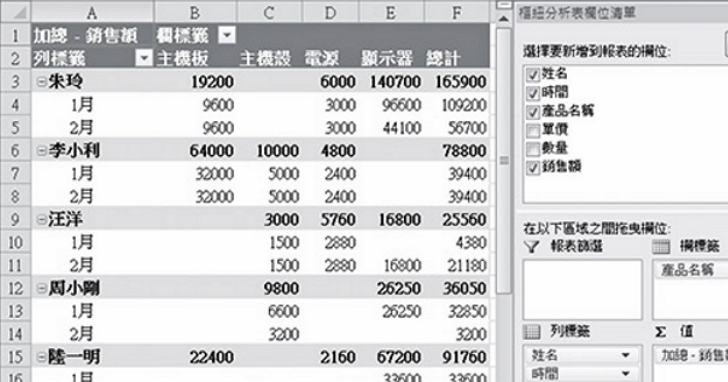Select the 顯示器 column label cell
Viewport: 728px width, 382px height.
[391, 58]
